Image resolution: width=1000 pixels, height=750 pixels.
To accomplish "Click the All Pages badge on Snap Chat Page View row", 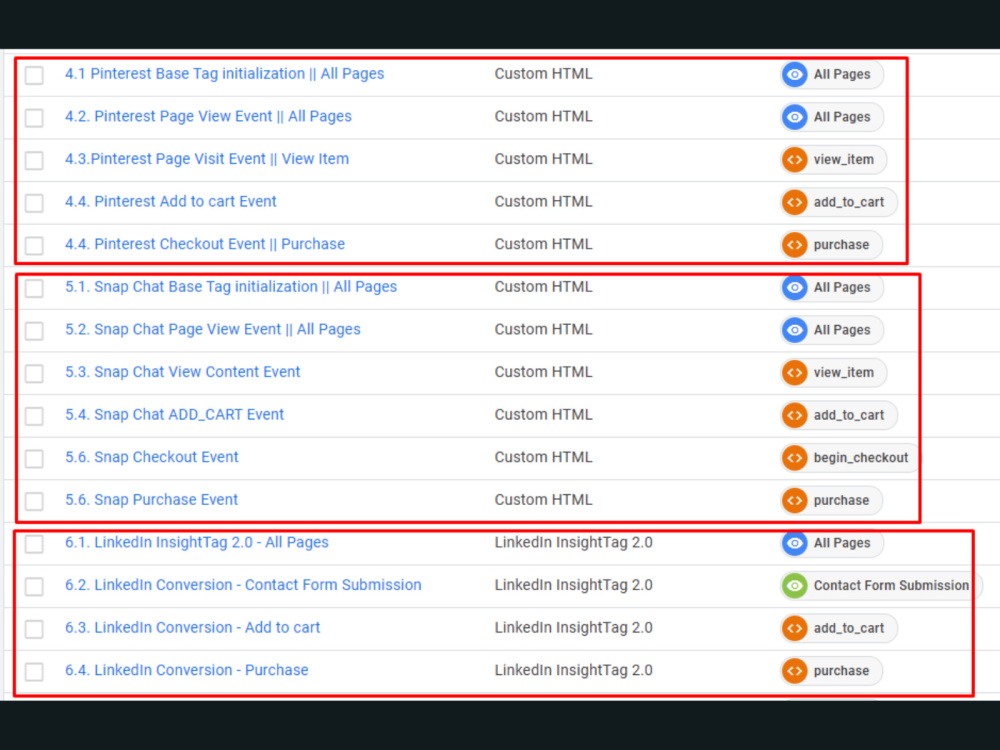I will [x=832, y=330].
